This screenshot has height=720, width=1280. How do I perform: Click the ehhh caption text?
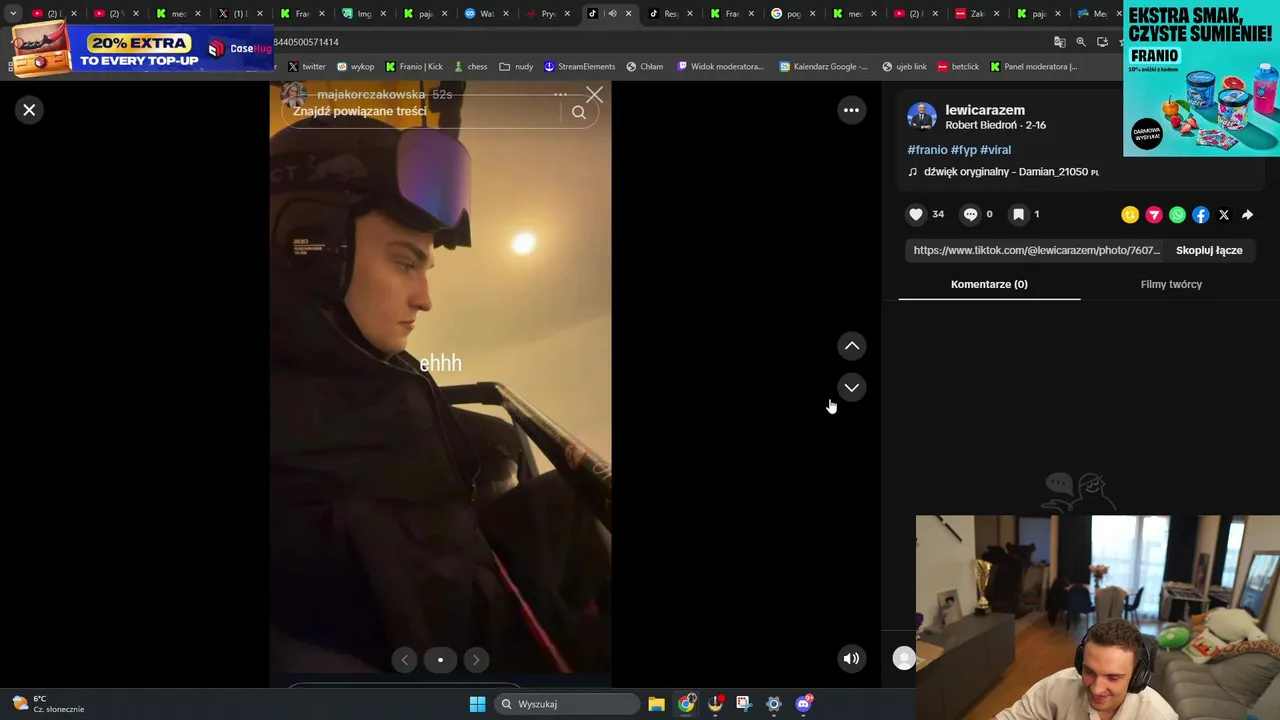tap(440, 363)
